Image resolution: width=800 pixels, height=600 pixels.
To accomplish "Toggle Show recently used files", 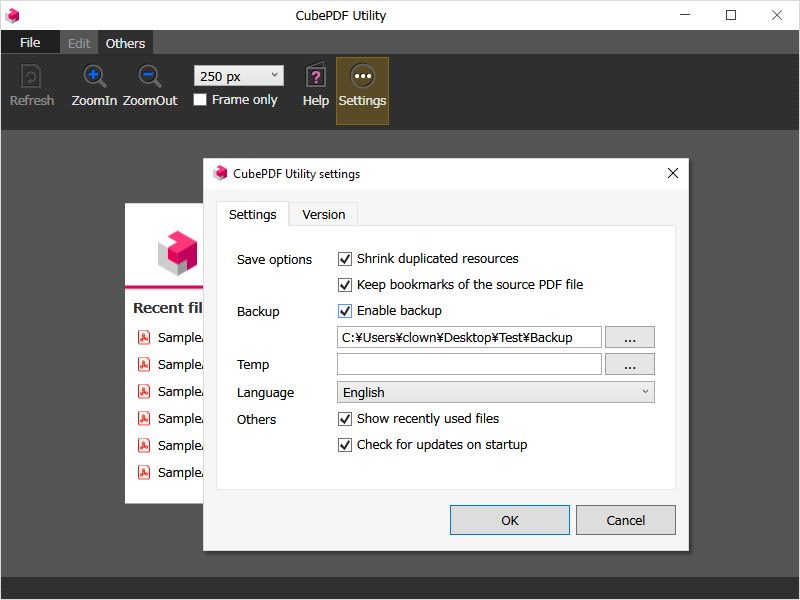I will coord(345,419).
